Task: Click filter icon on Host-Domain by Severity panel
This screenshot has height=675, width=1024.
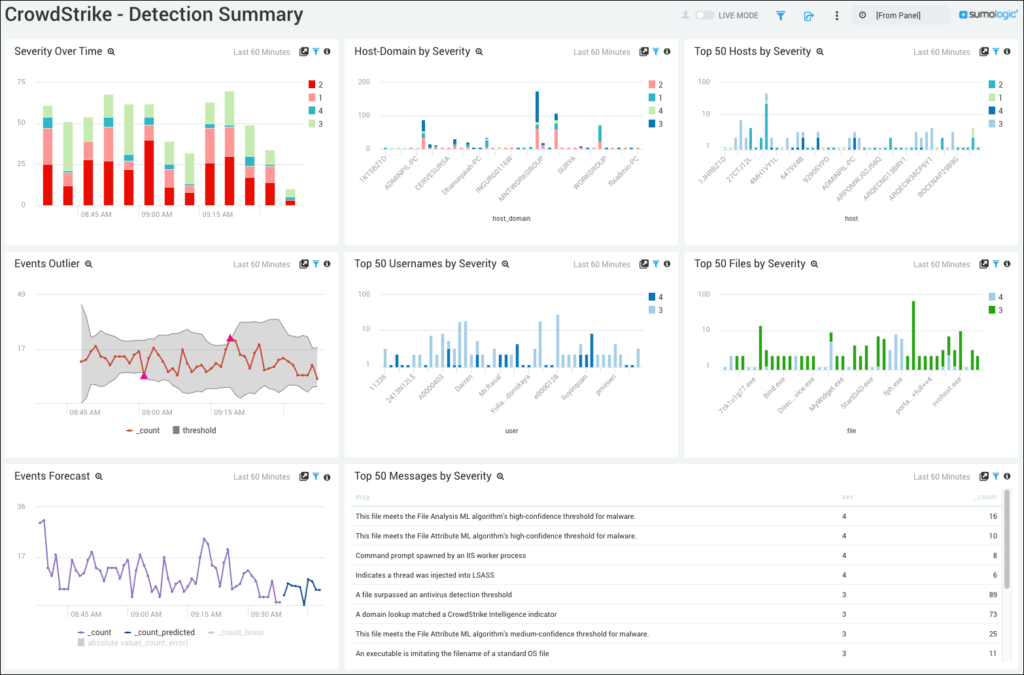Action: (x=656, y=52)
